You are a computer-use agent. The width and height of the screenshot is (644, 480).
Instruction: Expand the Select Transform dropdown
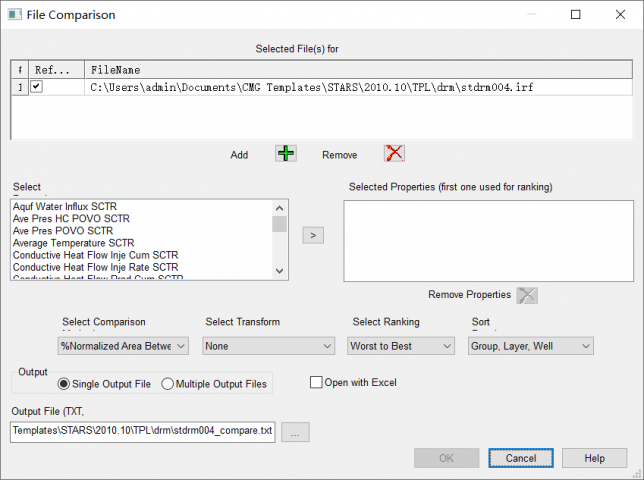point(268,346)
